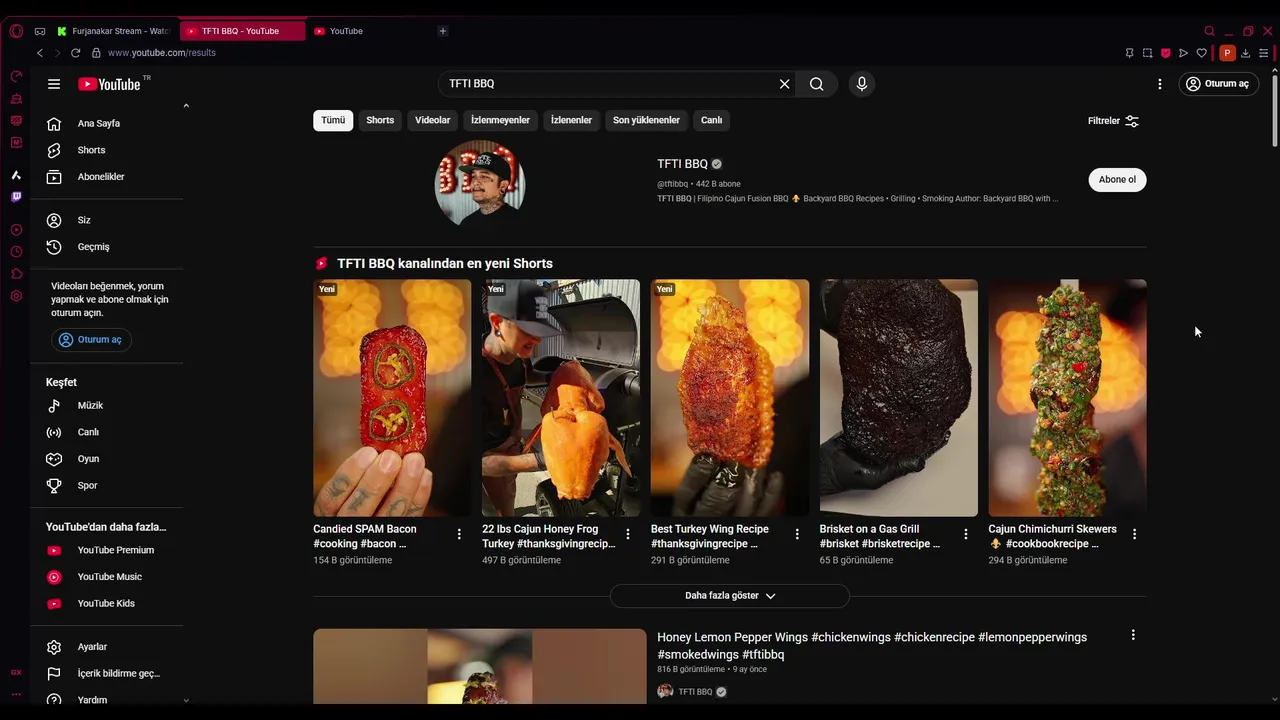Select the İzlenenler filter chip
Image resolution: width=1280 pixels, height=720 pixels.
[x=572, y=120]
